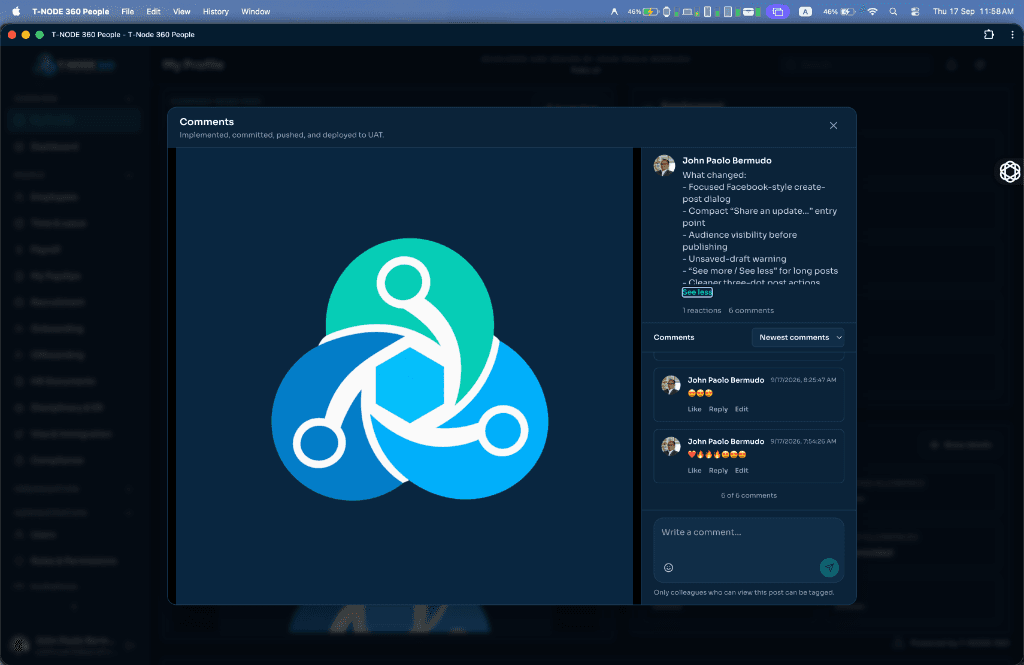Viewport: 1024px width, 665px height.
Task: Edit the comment posted at 7:54:26 AM
Action: (x=741, y=470)
